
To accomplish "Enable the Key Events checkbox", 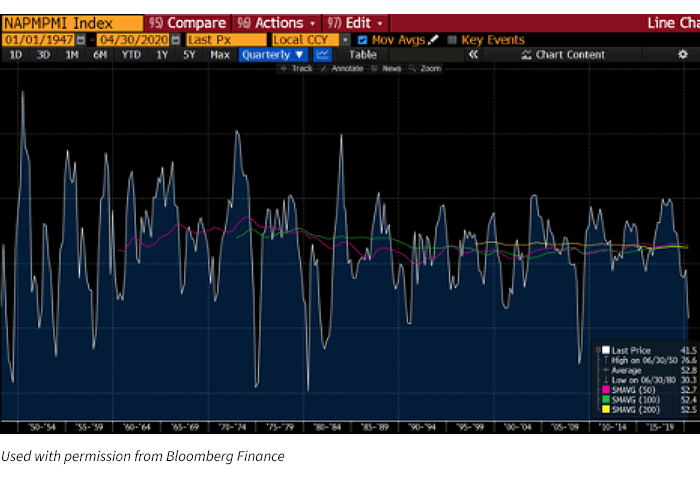I will tap(452, 40).
